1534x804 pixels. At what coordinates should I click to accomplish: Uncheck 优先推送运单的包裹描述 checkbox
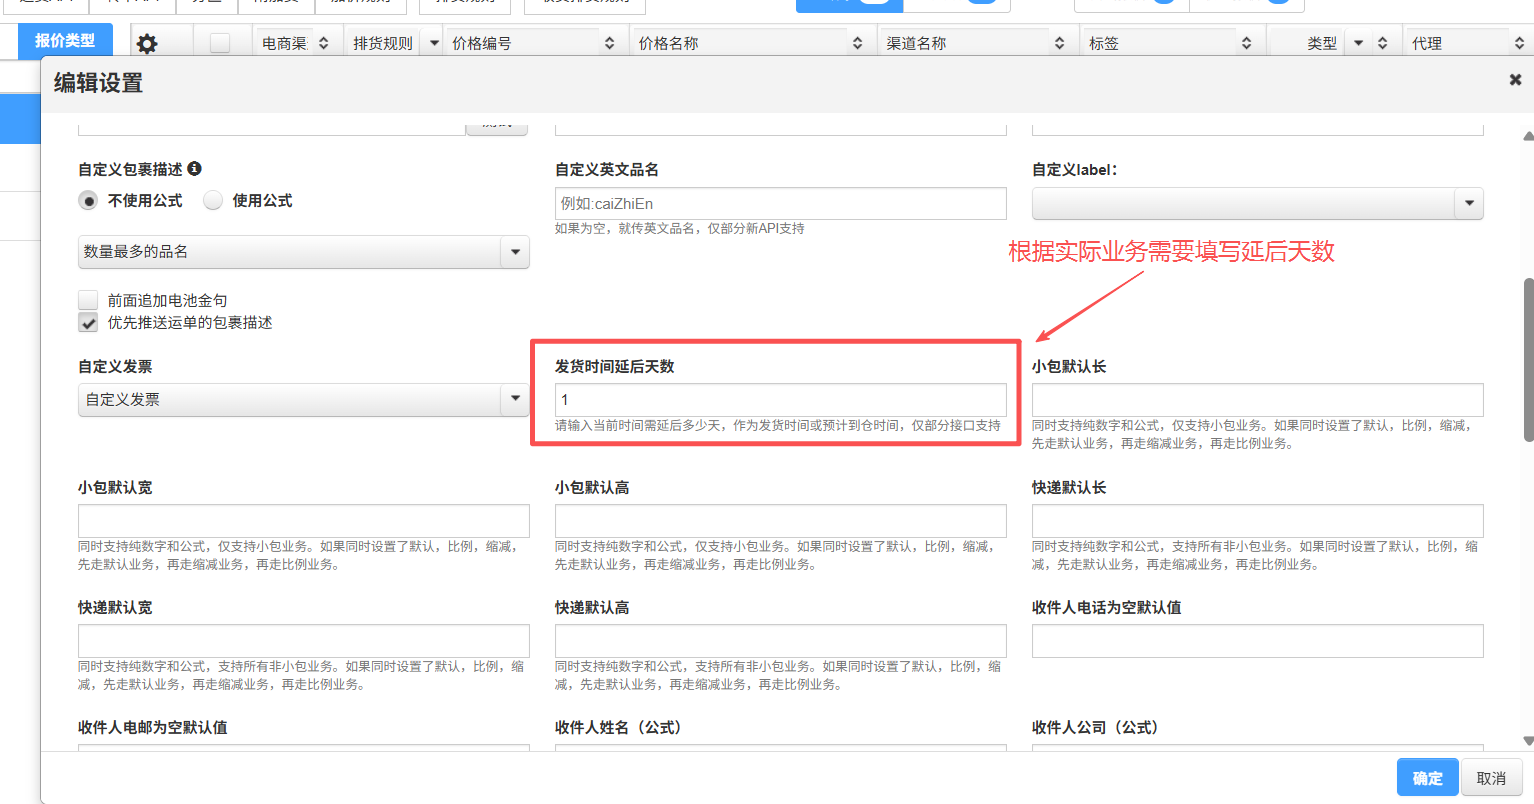[x=88, y=322]
